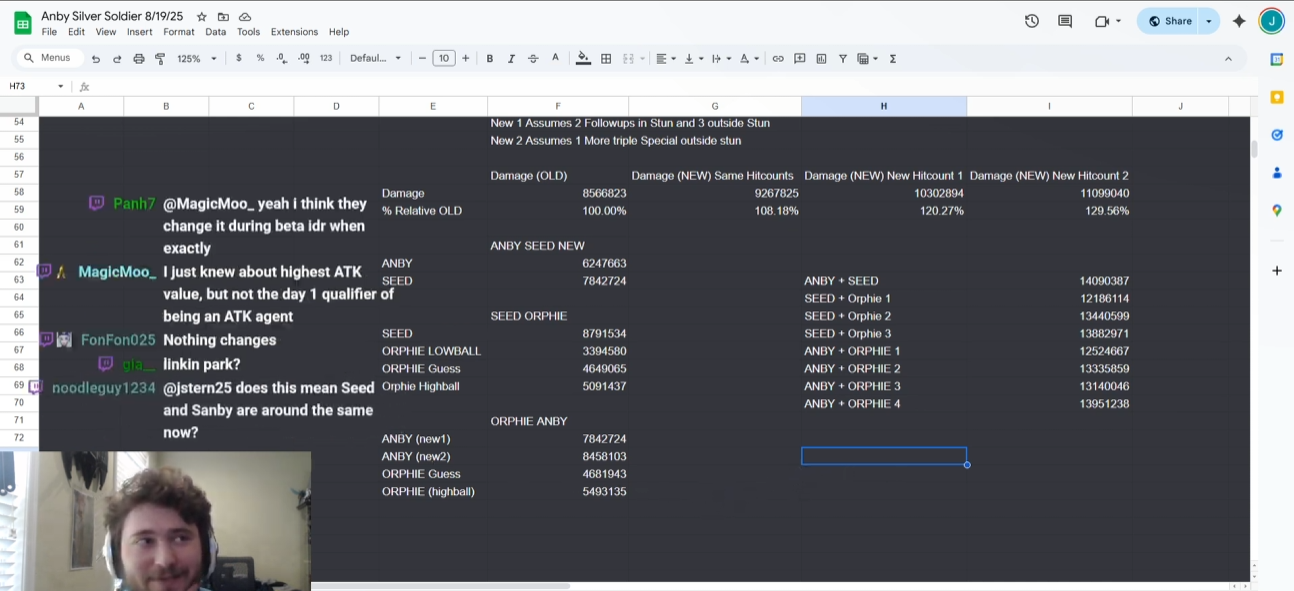This screenshot has height=591, width=1294.
Task: Open fill color picker
Action: pos(583,59)
